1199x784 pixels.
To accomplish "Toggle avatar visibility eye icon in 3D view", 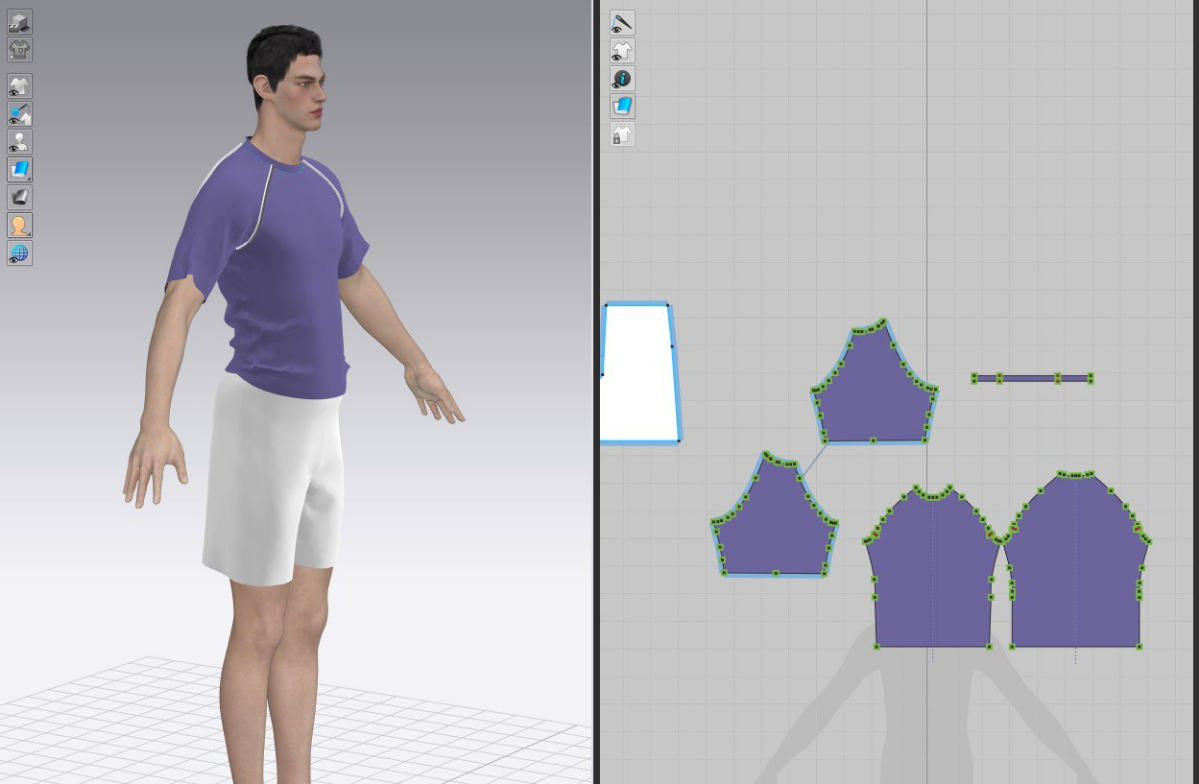I will 20,142.
